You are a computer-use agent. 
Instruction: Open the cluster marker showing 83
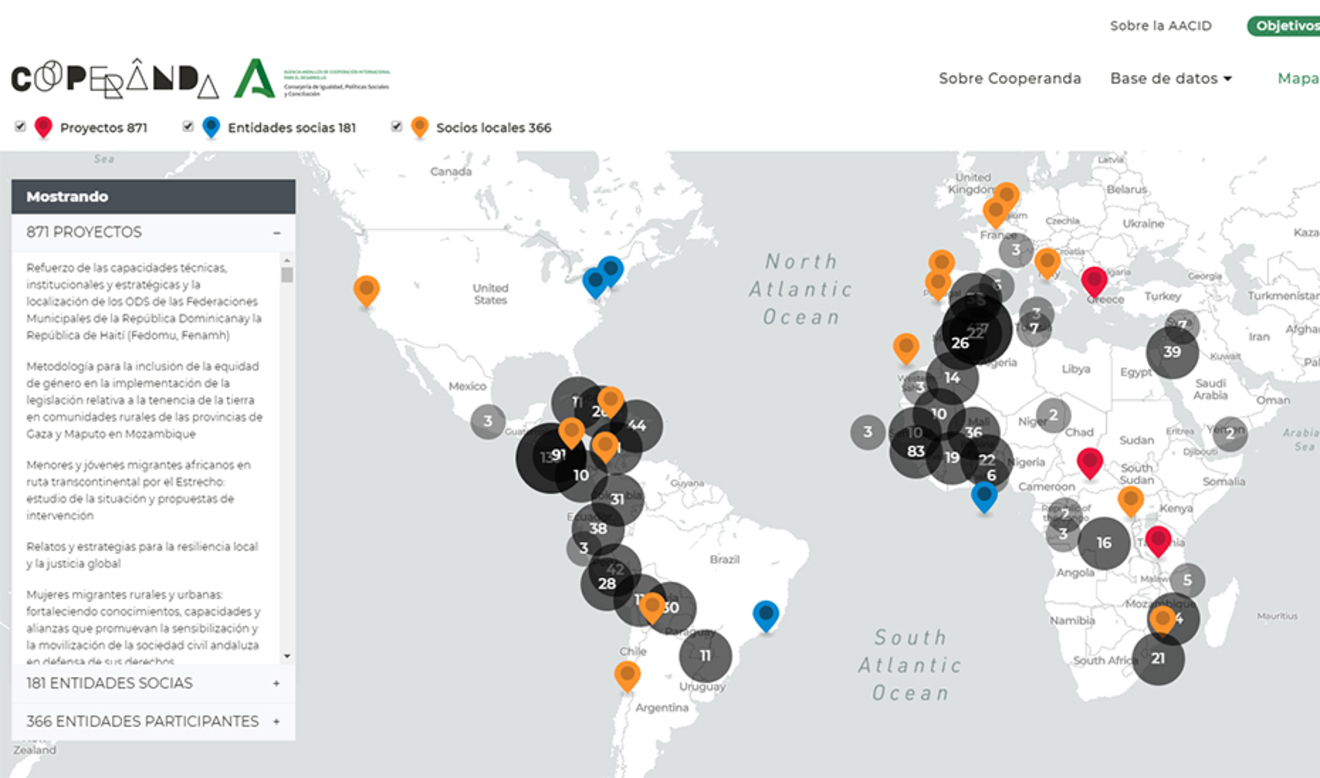(x=915, y=451)
